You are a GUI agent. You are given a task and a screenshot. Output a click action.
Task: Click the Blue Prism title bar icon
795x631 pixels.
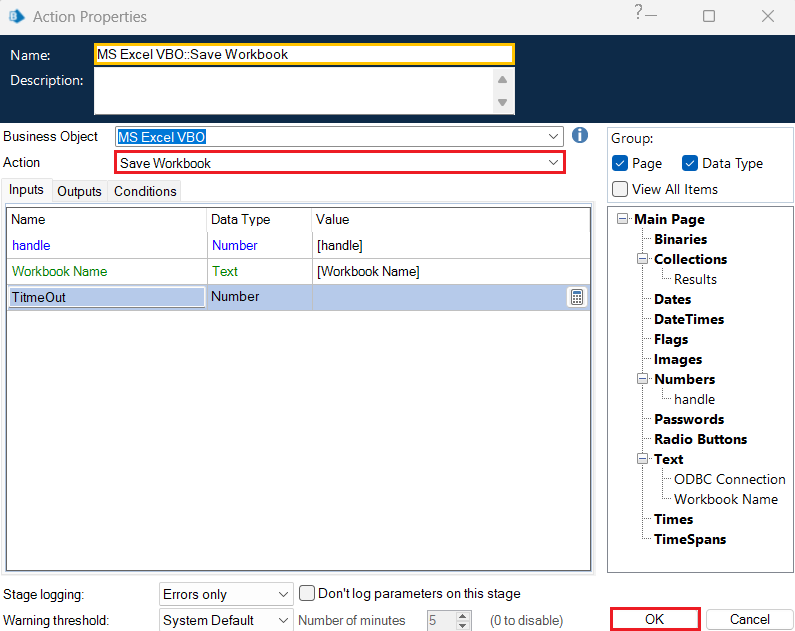coord(16,16)
